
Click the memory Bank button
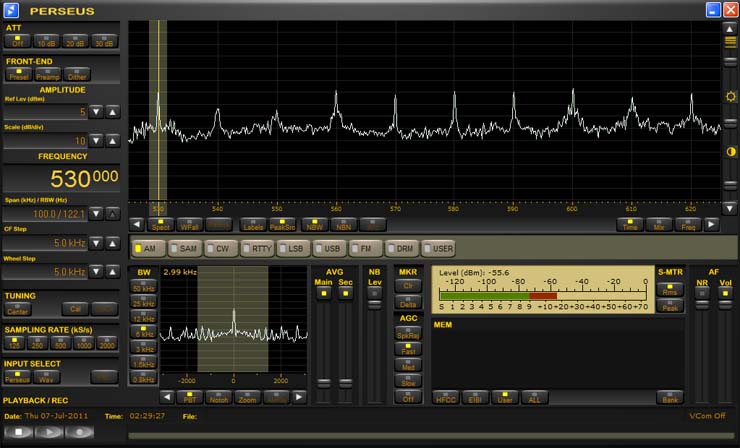670,397
